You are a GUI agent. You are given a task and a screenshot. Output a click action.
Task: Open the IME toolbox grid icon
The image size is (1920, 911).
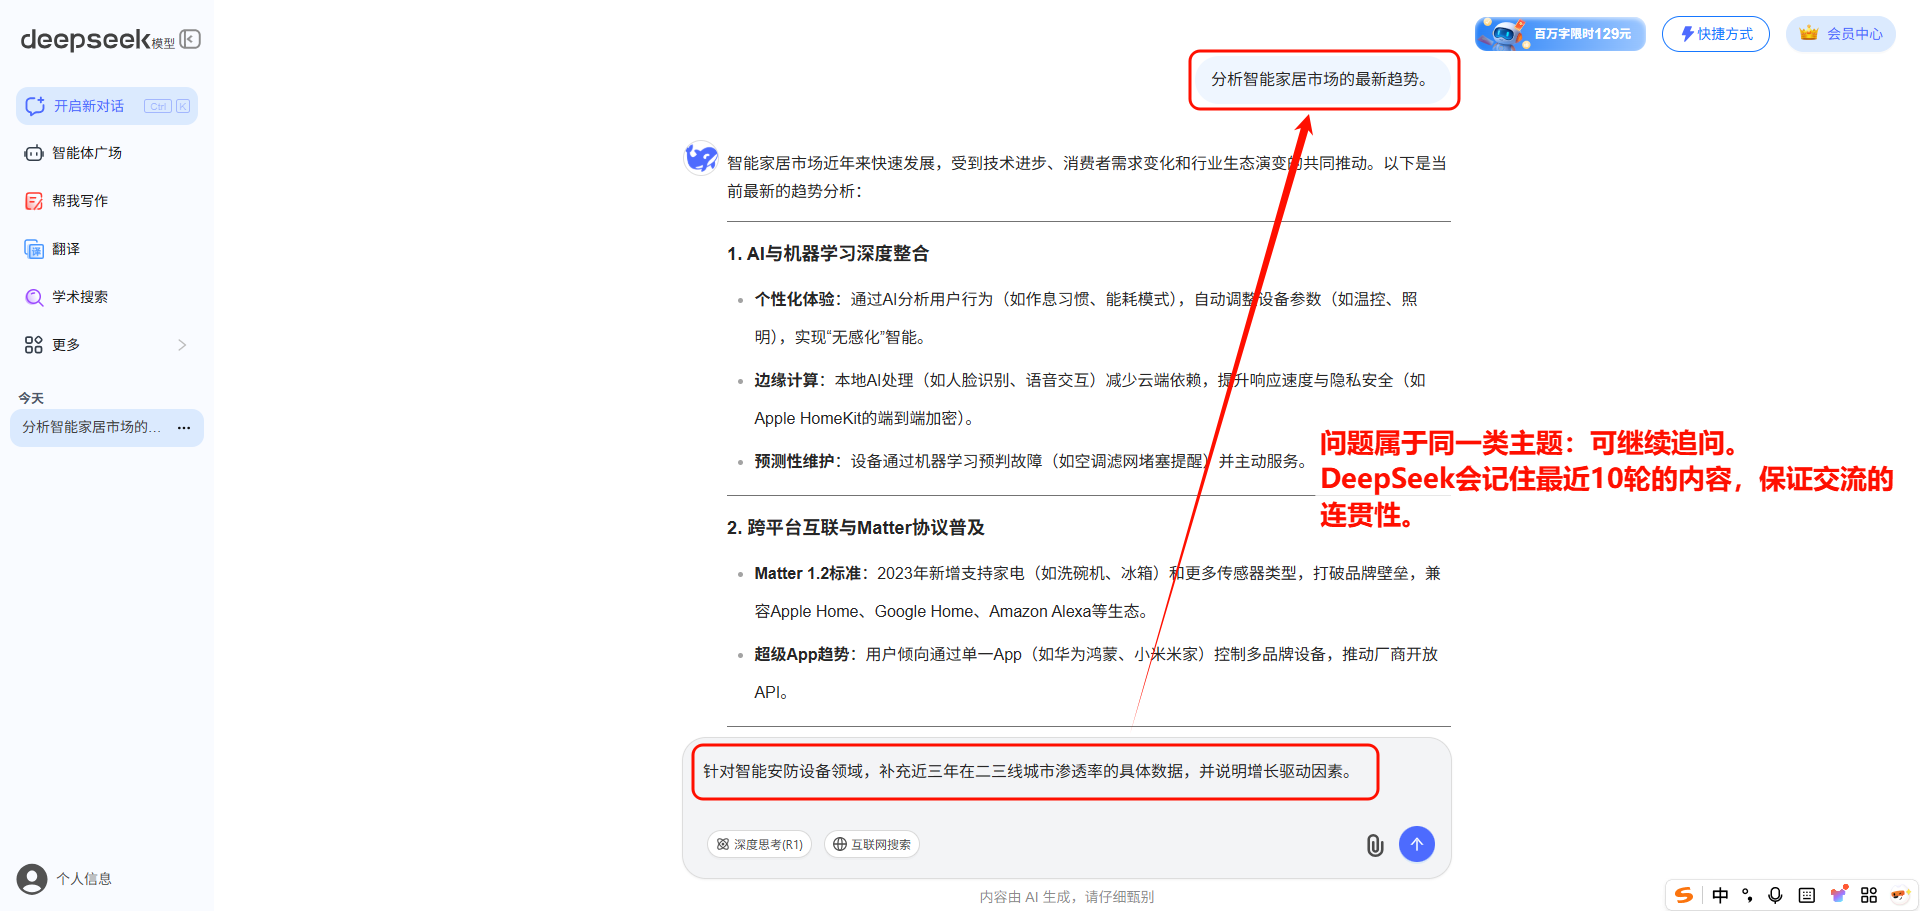click(1869, 895)
